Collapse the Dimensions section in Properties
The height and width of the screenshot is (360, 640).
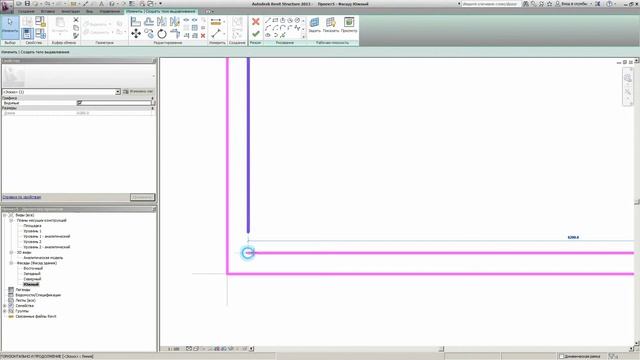pyautogui.click(x=153, y=108)
